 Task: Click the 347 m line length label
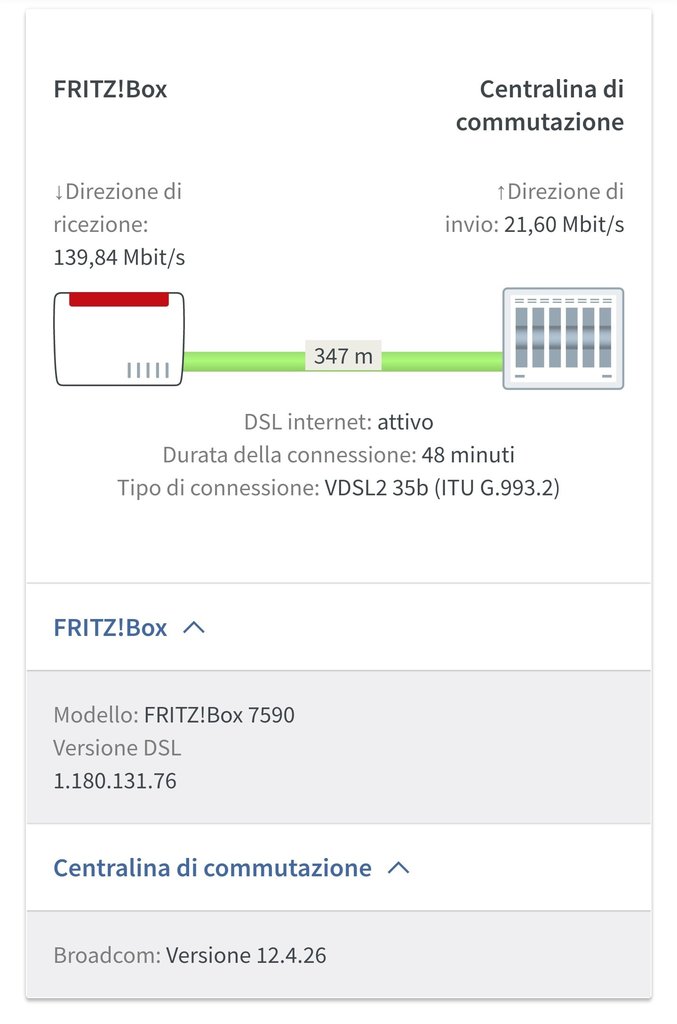(x=343, y=356)
